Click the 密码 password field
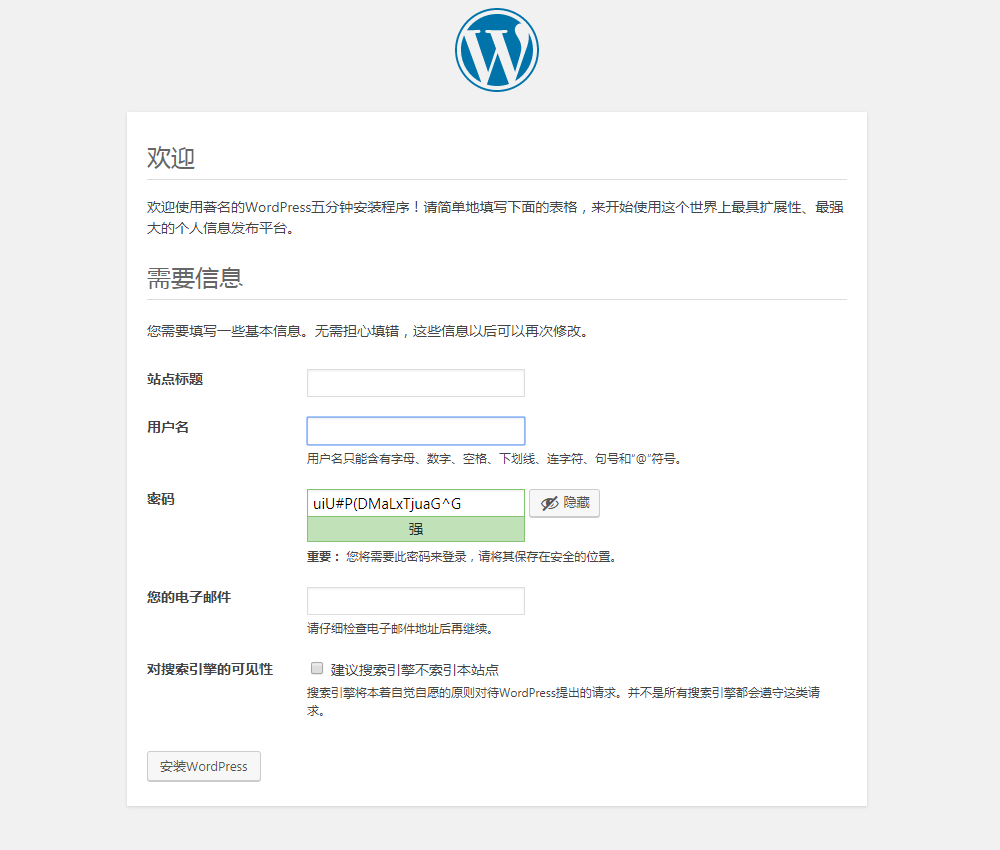 (416, 503)
